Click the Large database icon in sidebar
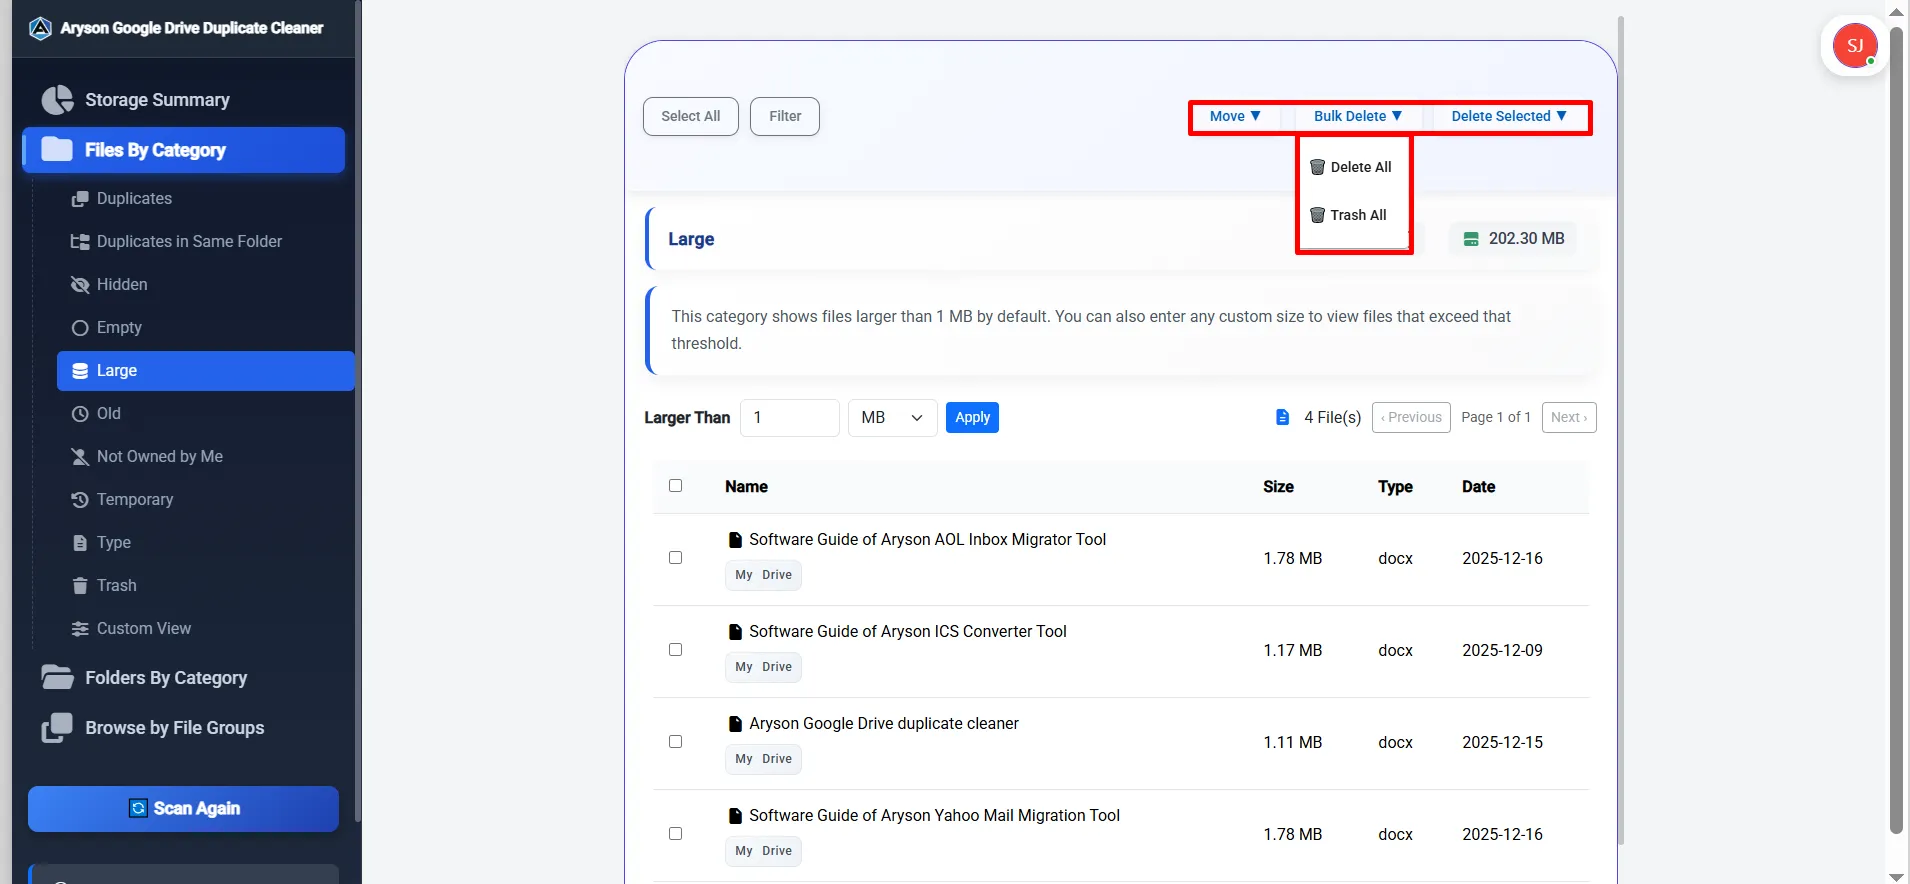Screen dimensions: 1910x884 [x=80, y=371]
